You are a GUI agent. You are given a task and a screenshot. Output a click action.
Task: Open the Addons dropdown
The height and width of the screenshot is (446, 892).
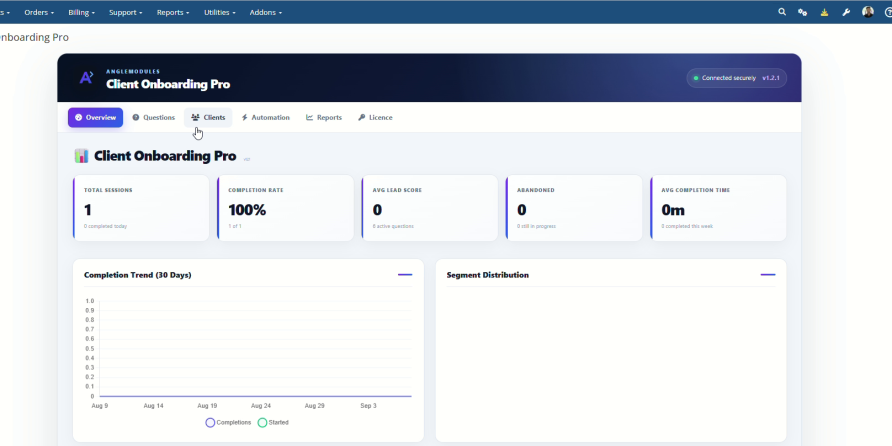click(x=266, y=12)
